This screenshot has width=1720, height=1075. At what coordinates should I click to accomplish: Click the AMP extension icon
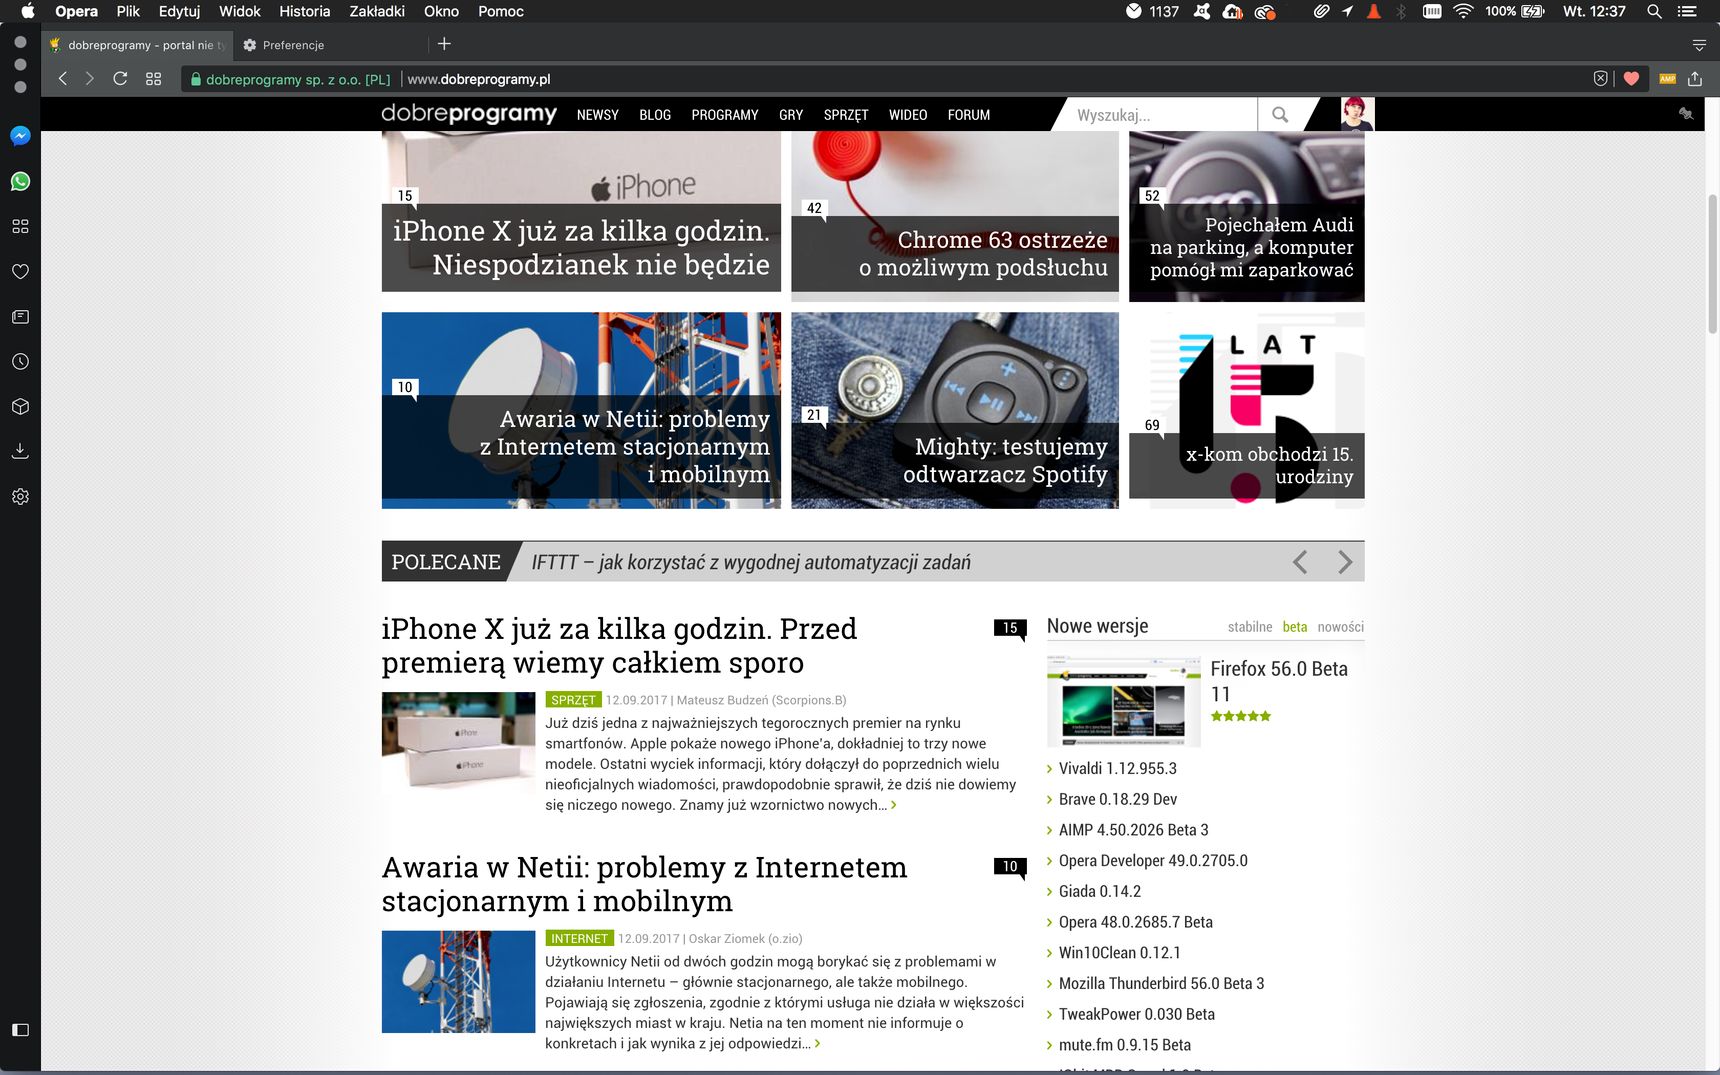pos(1667,78)
